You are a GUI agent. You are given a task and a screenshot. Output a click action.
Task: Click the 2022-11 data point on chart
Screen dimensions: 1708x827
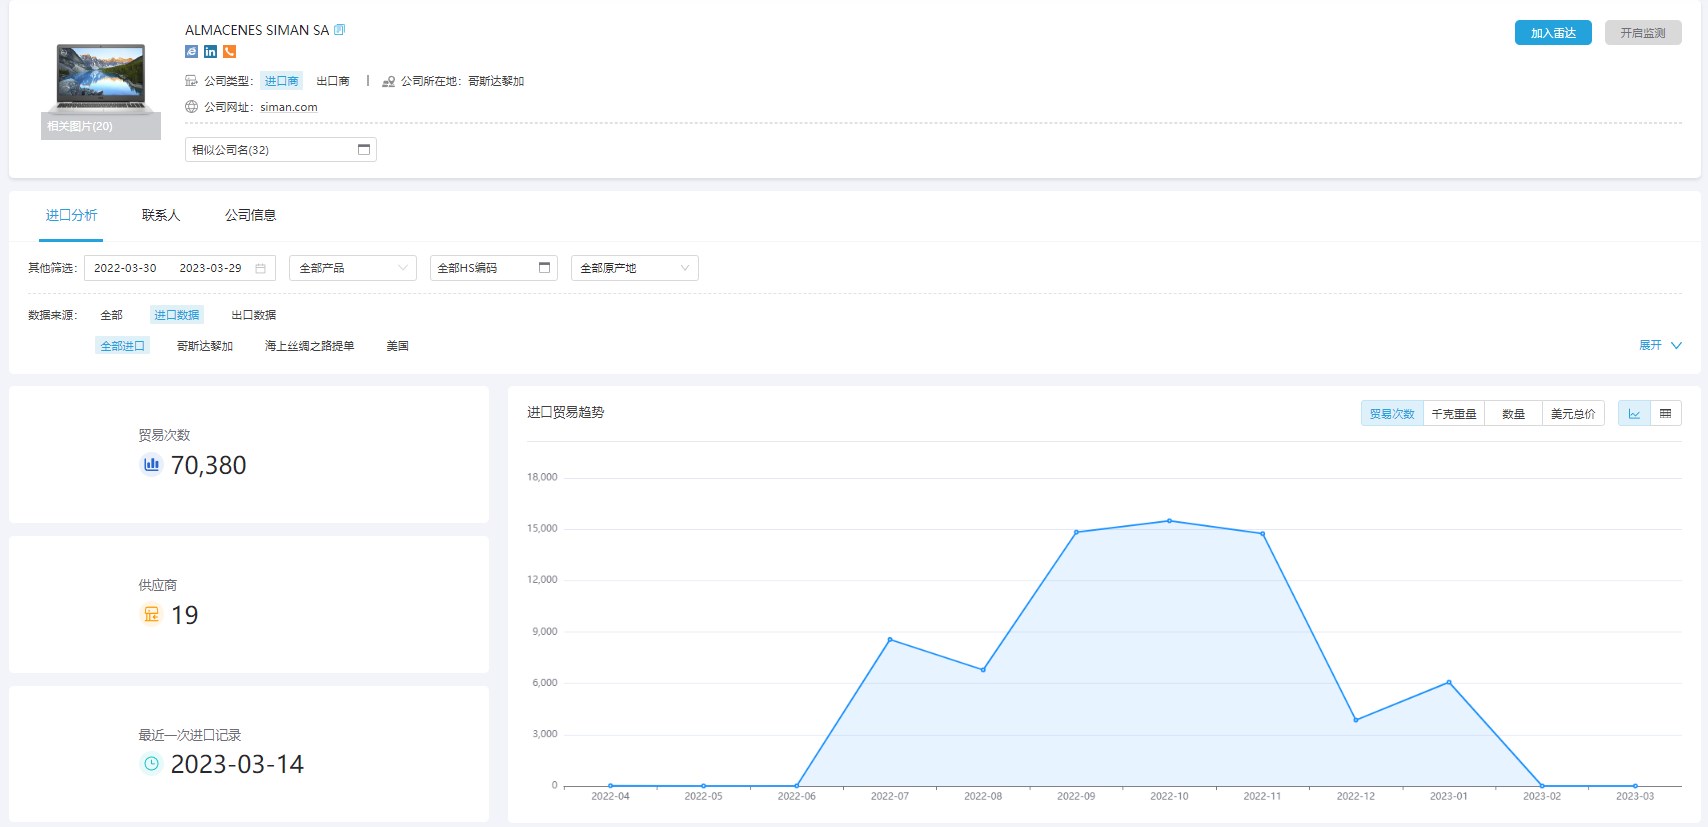tap(1263, 534)
